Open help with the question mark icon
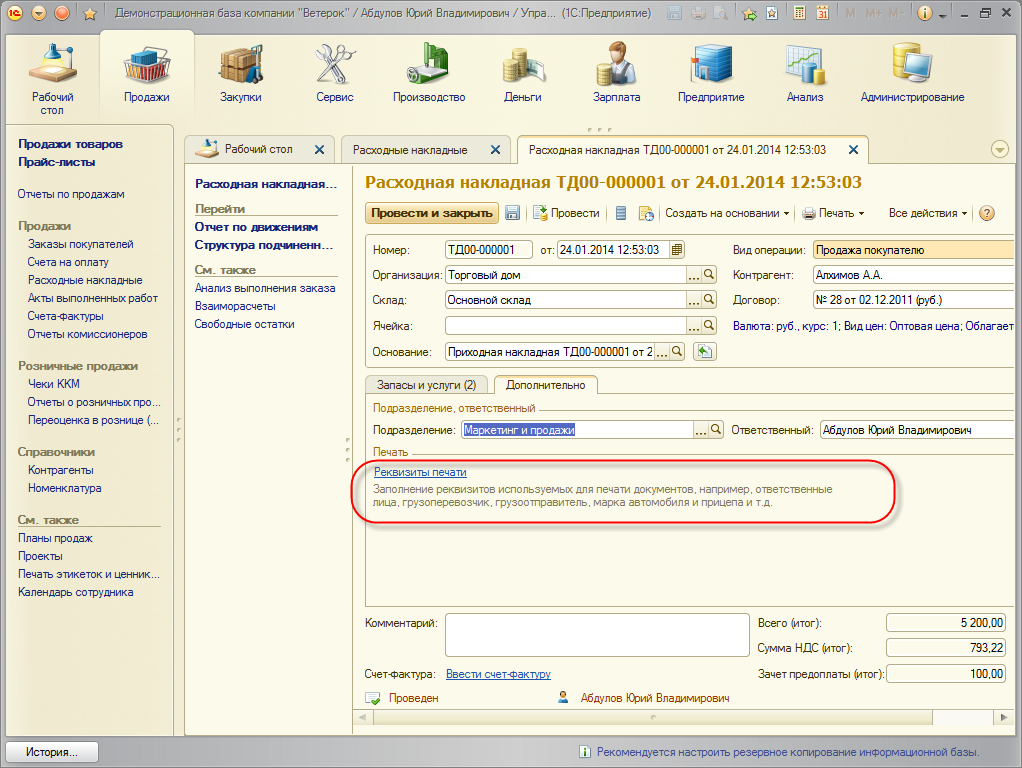Screen dimensions: 1022x768 pos(987,213)
